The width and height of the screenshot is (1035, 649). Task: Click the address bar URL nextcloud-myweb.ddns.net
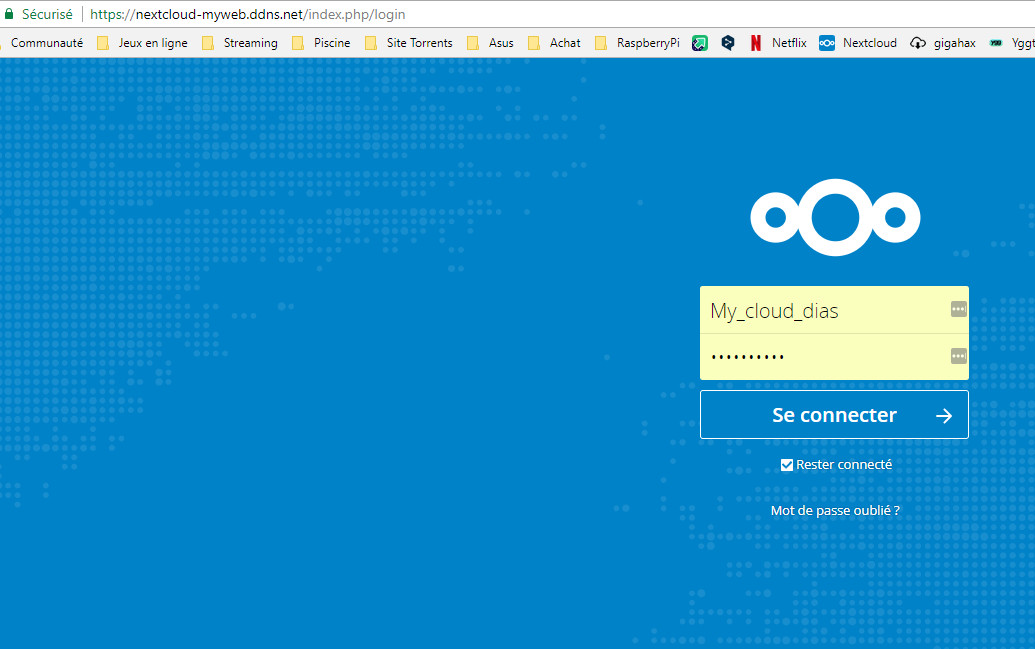248,14
